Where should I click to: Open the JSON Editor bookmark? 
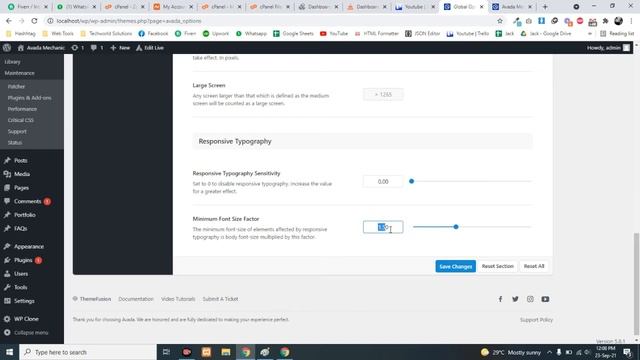coord(422,33)
